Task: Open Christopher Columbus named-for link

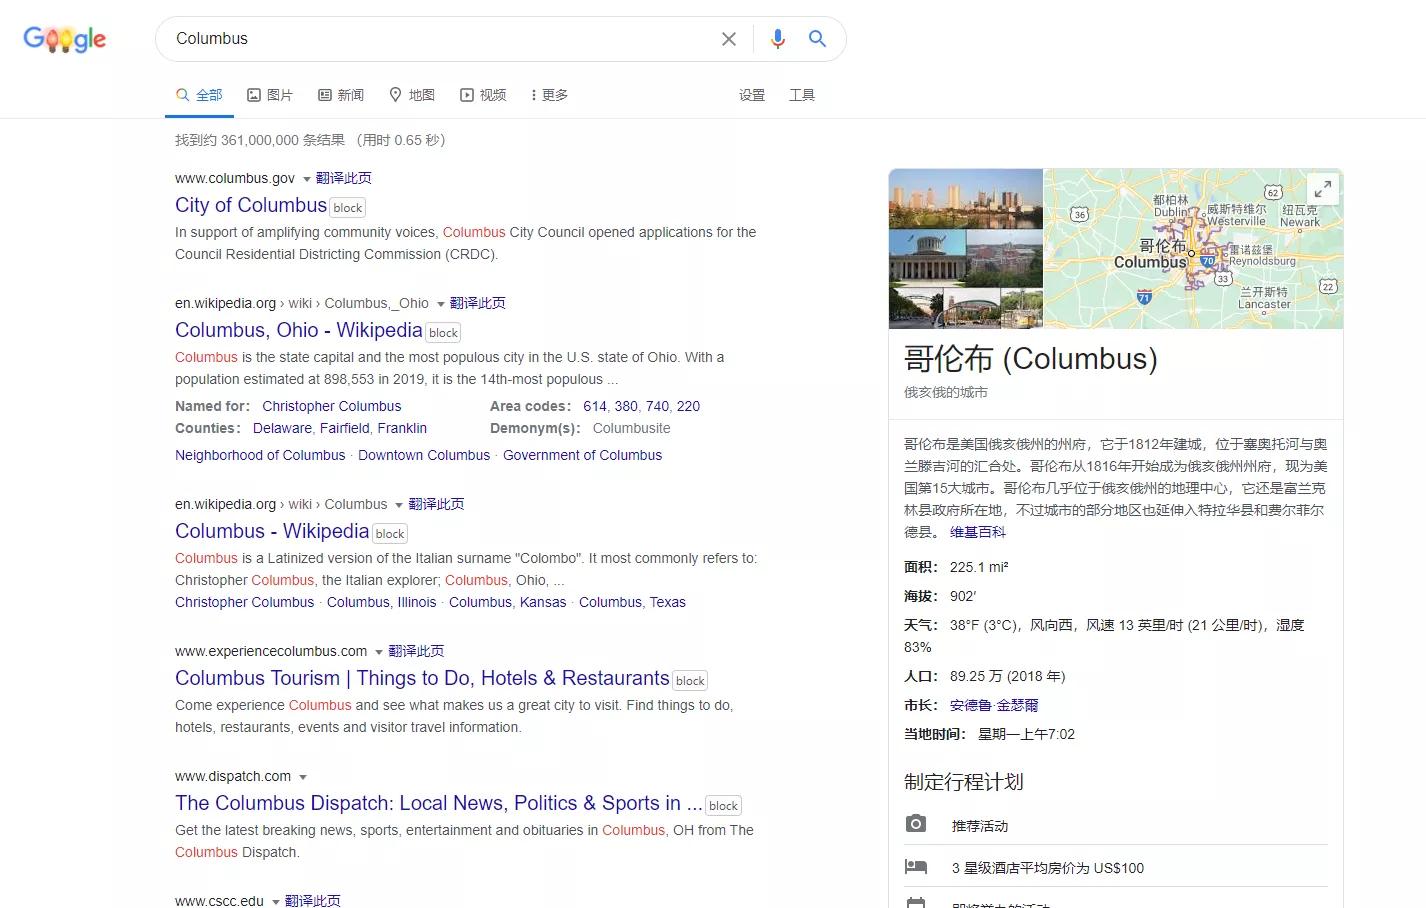Action: tap(332, 406)
